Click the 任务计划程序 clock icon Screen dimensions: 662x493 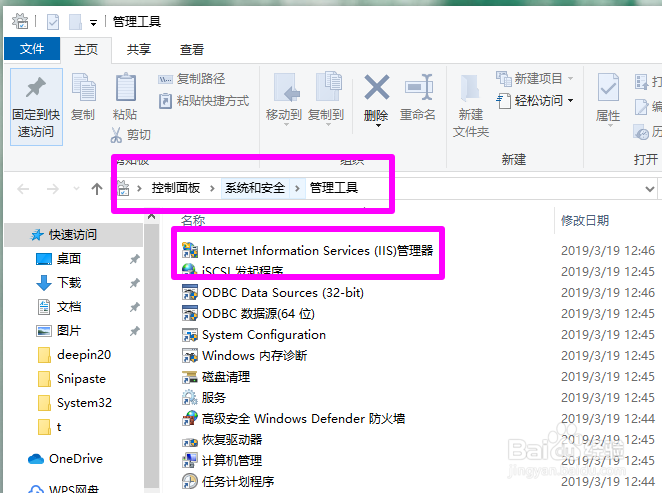pos(190,482)
